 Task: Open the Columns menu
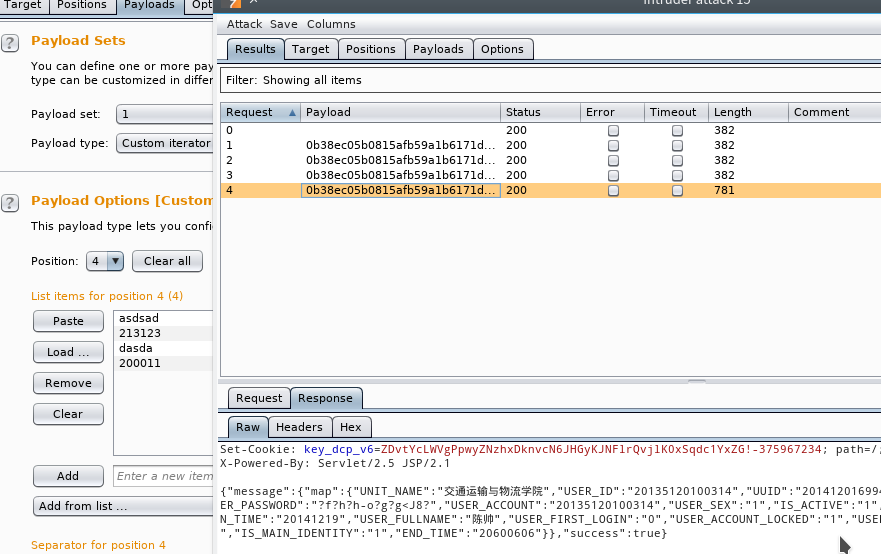point(330,24)
